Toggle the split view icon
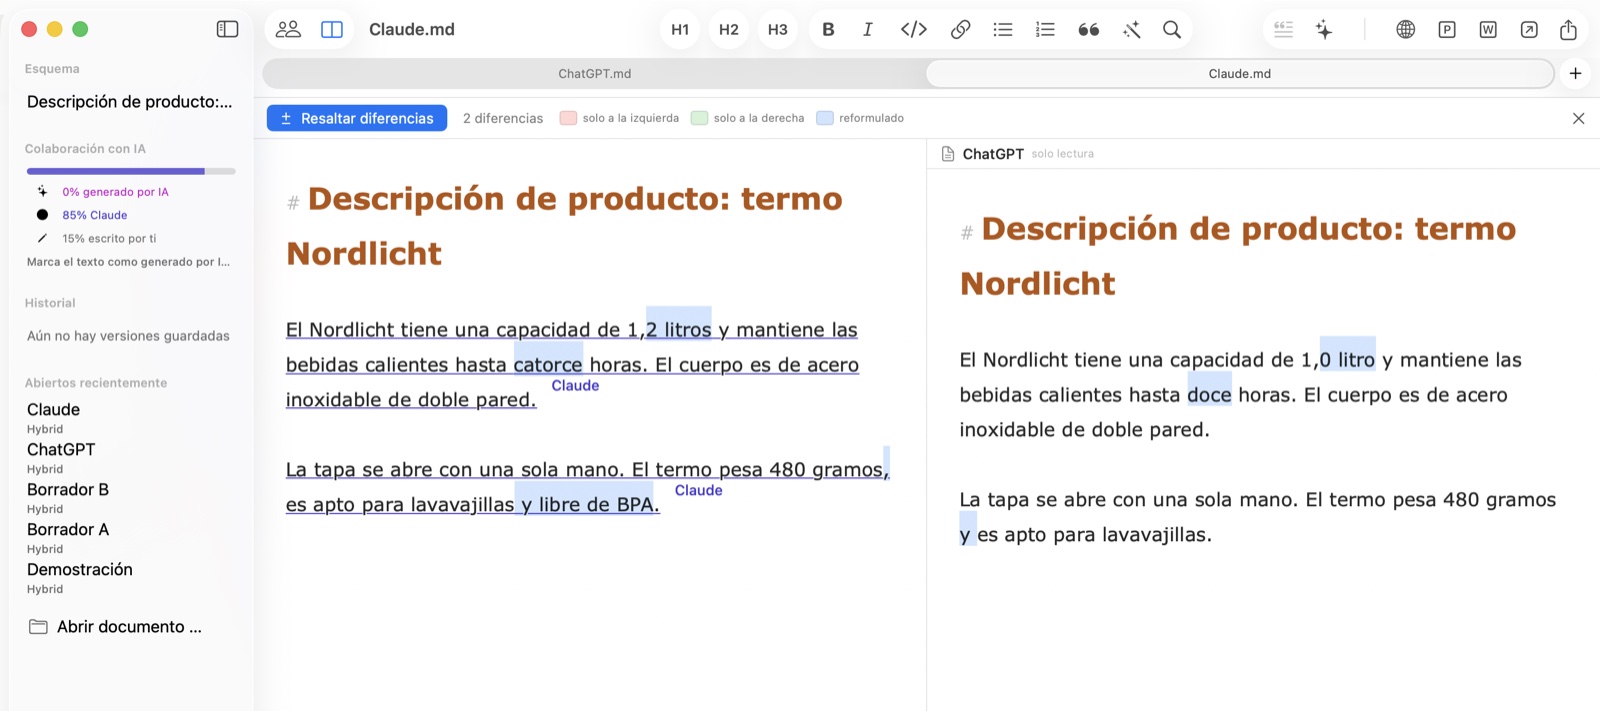Image resolution: width=1600 pixels, height=711 pixels. pyautogui.click(x=332, y=29)
